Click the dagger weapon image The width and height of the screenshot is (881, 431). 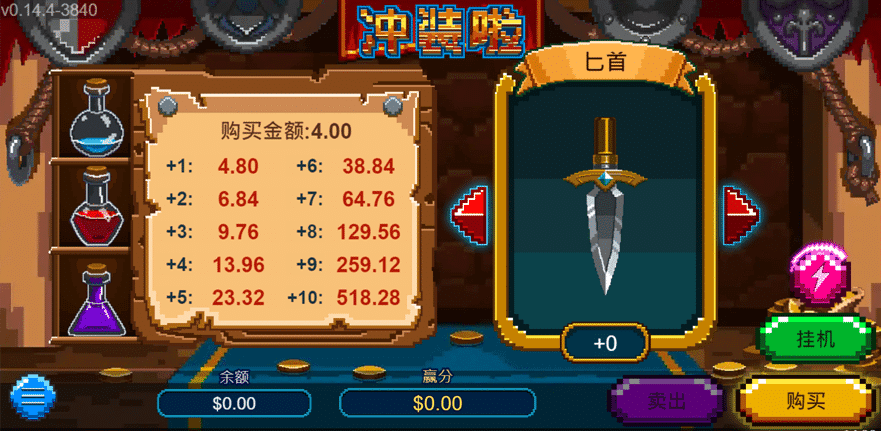click(x=605, y=205)
